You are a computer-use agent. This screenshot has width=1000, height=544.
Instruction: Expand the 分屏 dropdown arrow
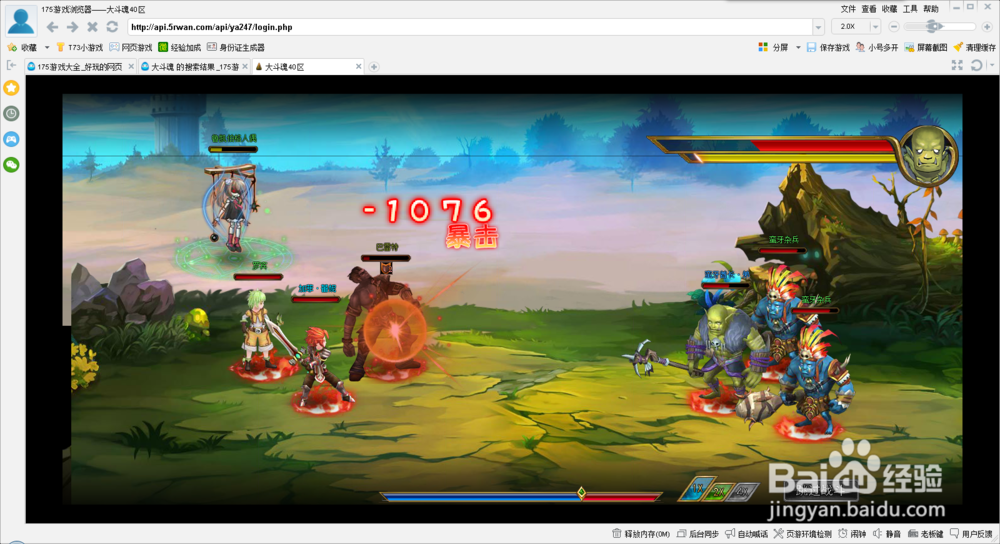tap(798, 48)
